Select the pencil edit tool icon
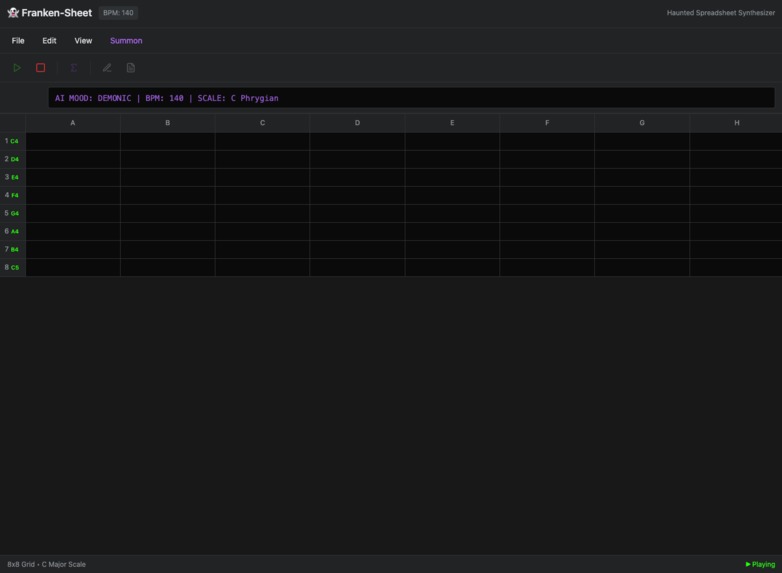 click(x=107, y=68)
